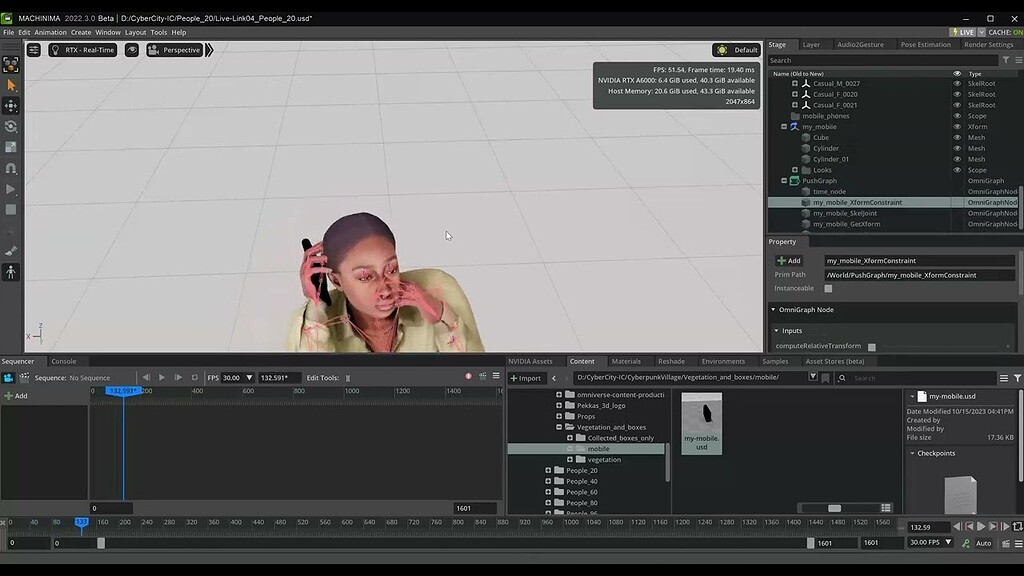Image resolution: width=1024 pixels, height=576 pixels.
Task: Expand the Casual_F_0020 SkelRoot
Action: [x=795, y=94]
